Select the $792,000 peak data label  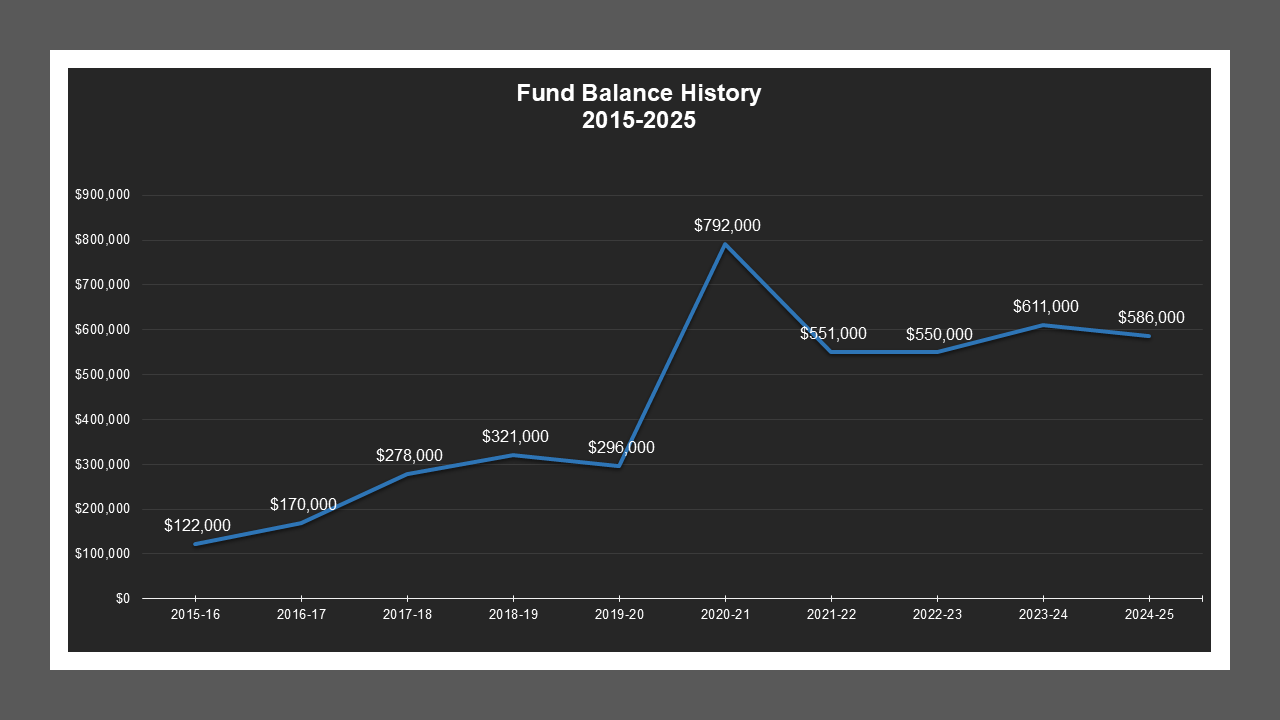pyautogui.click(x=727, y=226)
